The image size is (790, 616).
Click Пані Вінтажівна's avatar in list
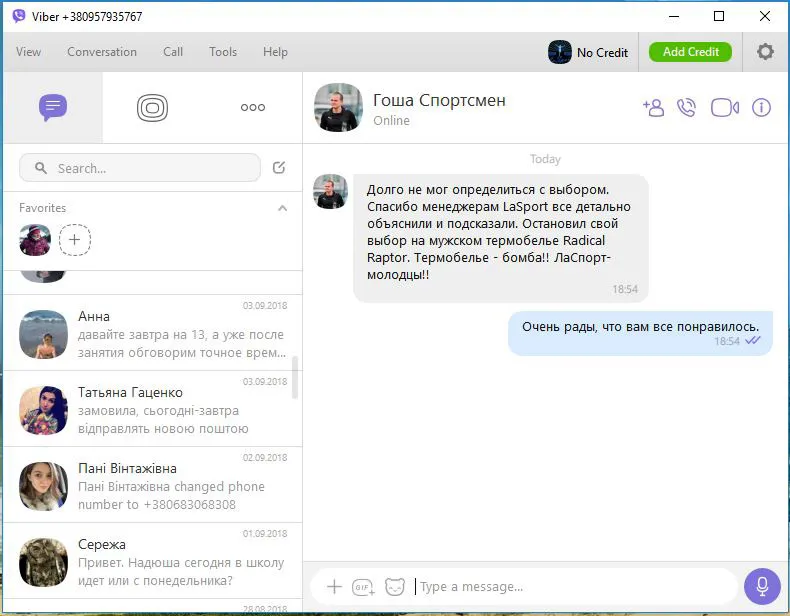pyautogui.click(x=43, y=487)
